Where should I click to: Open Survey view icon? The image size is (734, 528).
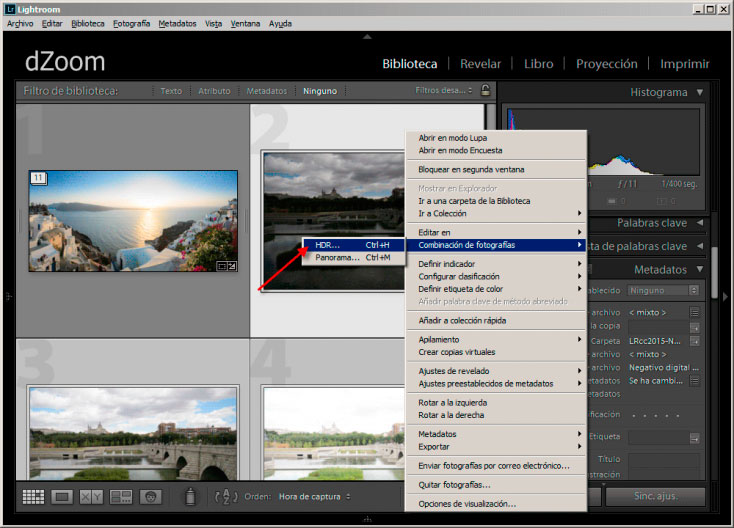(x=121, y=497)
